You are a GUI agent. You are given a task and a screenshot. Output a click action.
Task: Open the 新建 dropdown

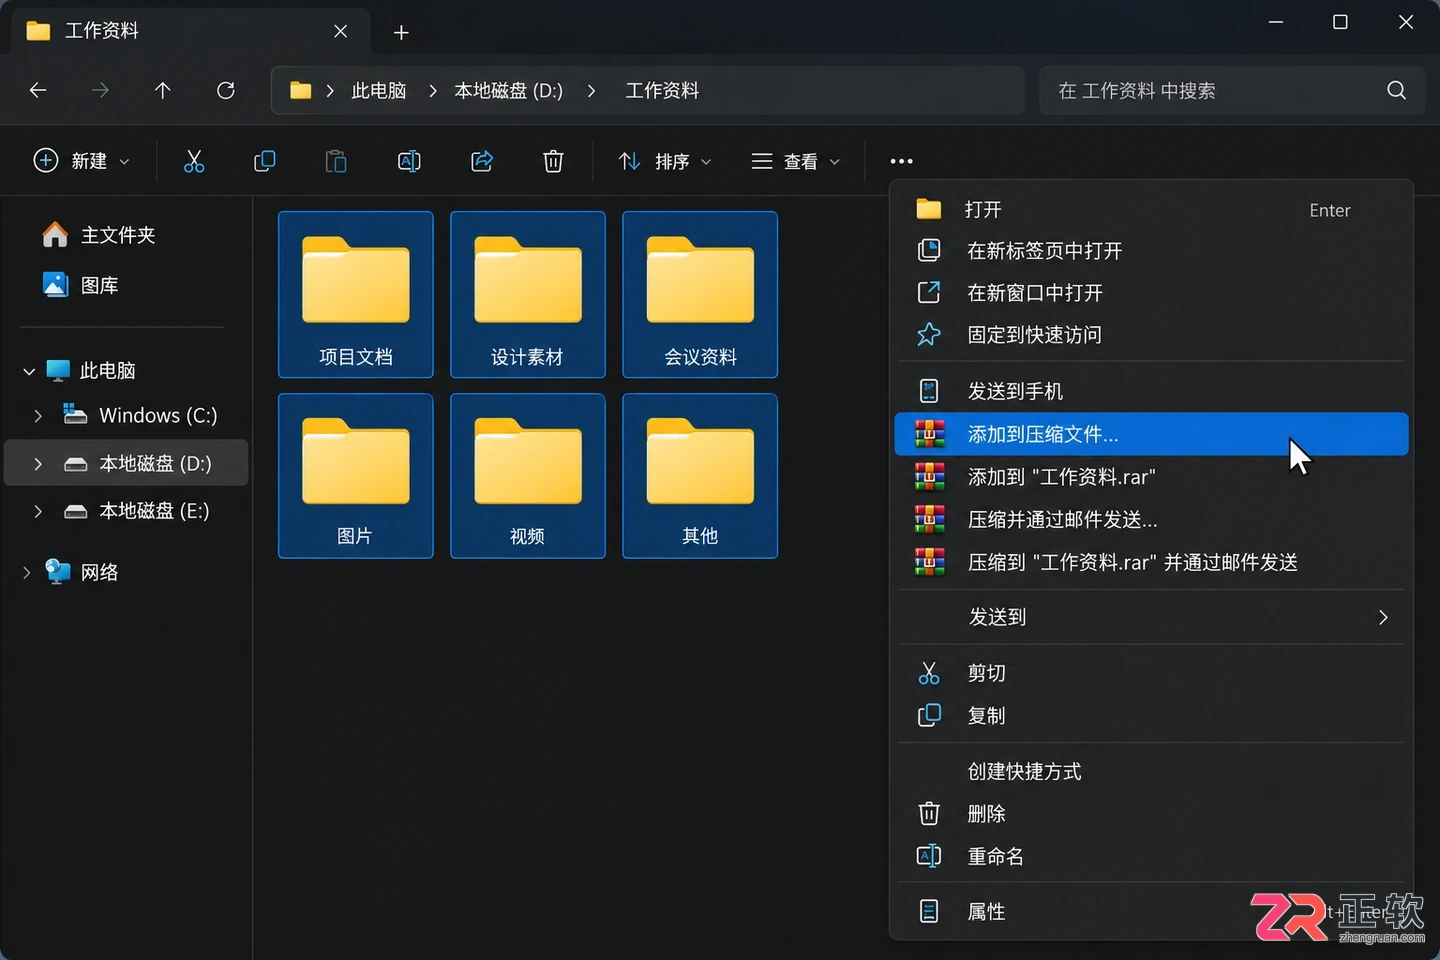tap(82, 161)
